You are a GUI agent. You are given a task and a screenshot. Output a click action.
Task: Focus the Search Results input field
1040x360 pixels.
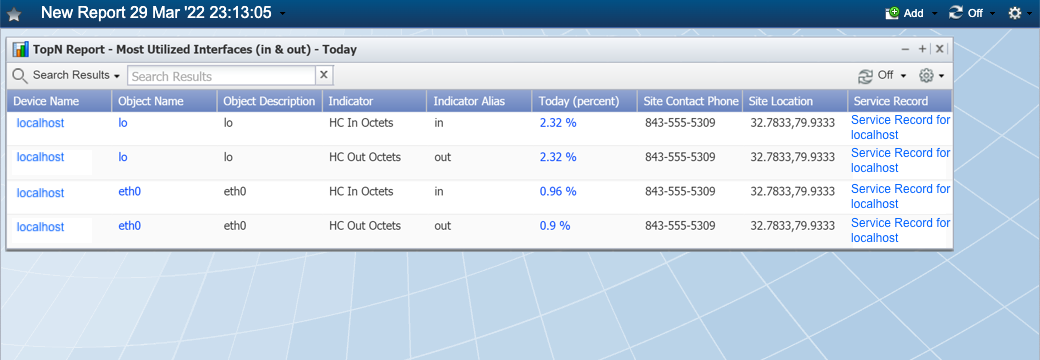click(222, 76)
